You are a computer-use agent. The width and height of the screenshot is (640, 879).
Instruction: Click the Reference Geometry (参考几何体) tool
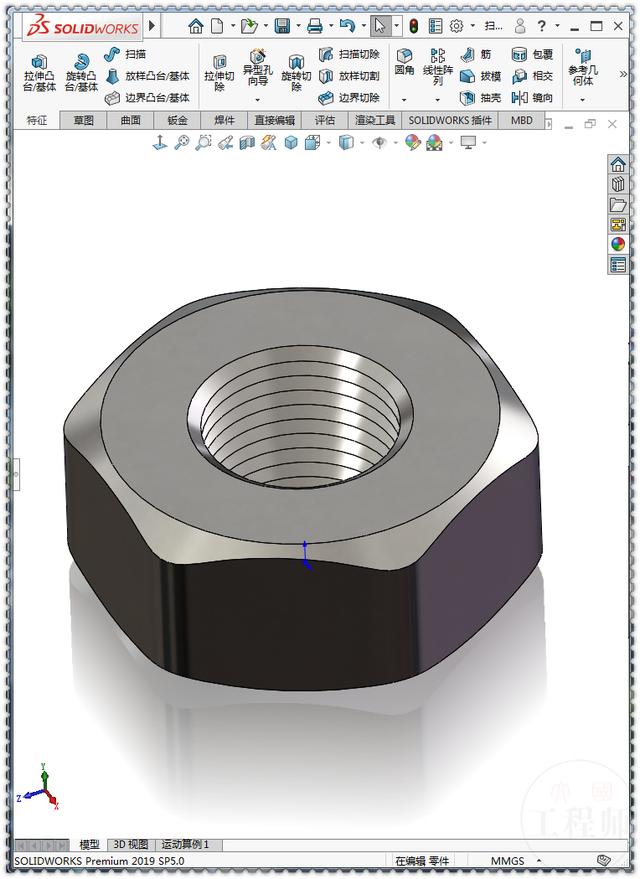[583, 67]
